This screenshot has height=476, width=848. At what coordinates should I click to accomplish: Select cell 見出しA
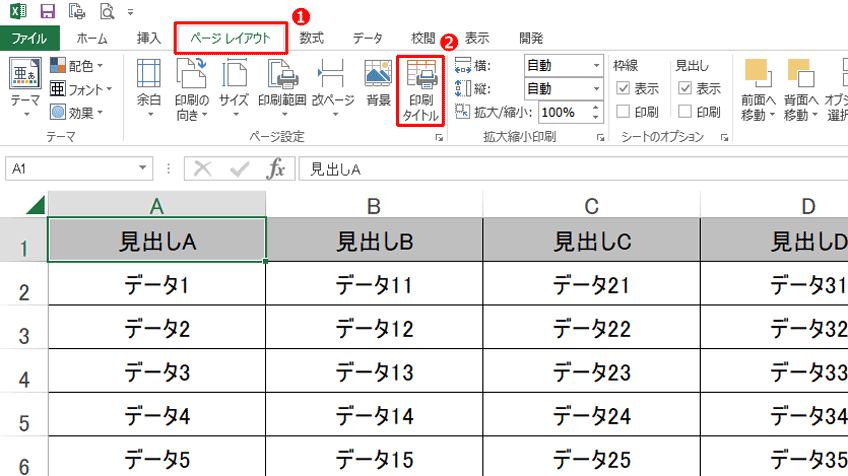[x=157, y=241]
